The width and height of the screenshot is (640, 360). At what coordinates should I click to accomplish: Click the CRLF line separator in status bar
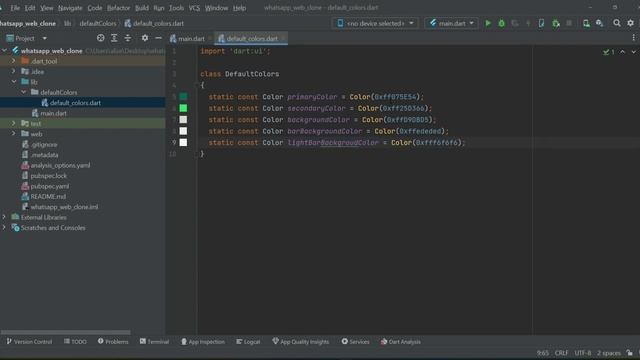561,353
